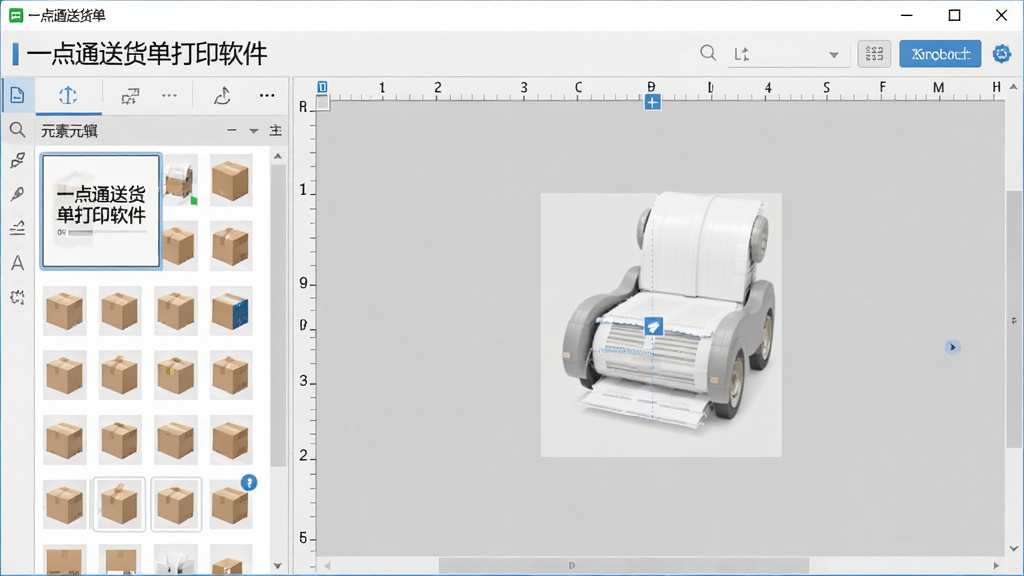
Task: Click the app icon in title bar
Action: pos(16,15)
